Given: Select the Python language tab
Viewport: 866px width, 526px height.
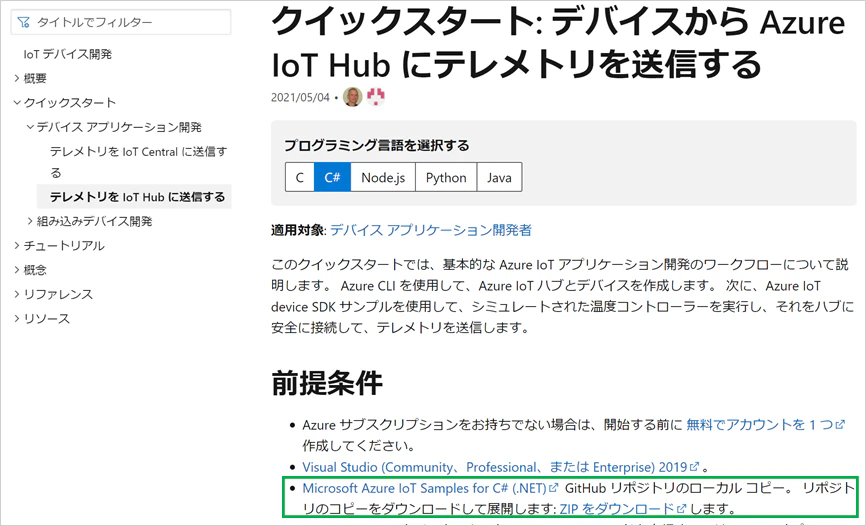Looking at the screenshot, I should coord(446,177).
